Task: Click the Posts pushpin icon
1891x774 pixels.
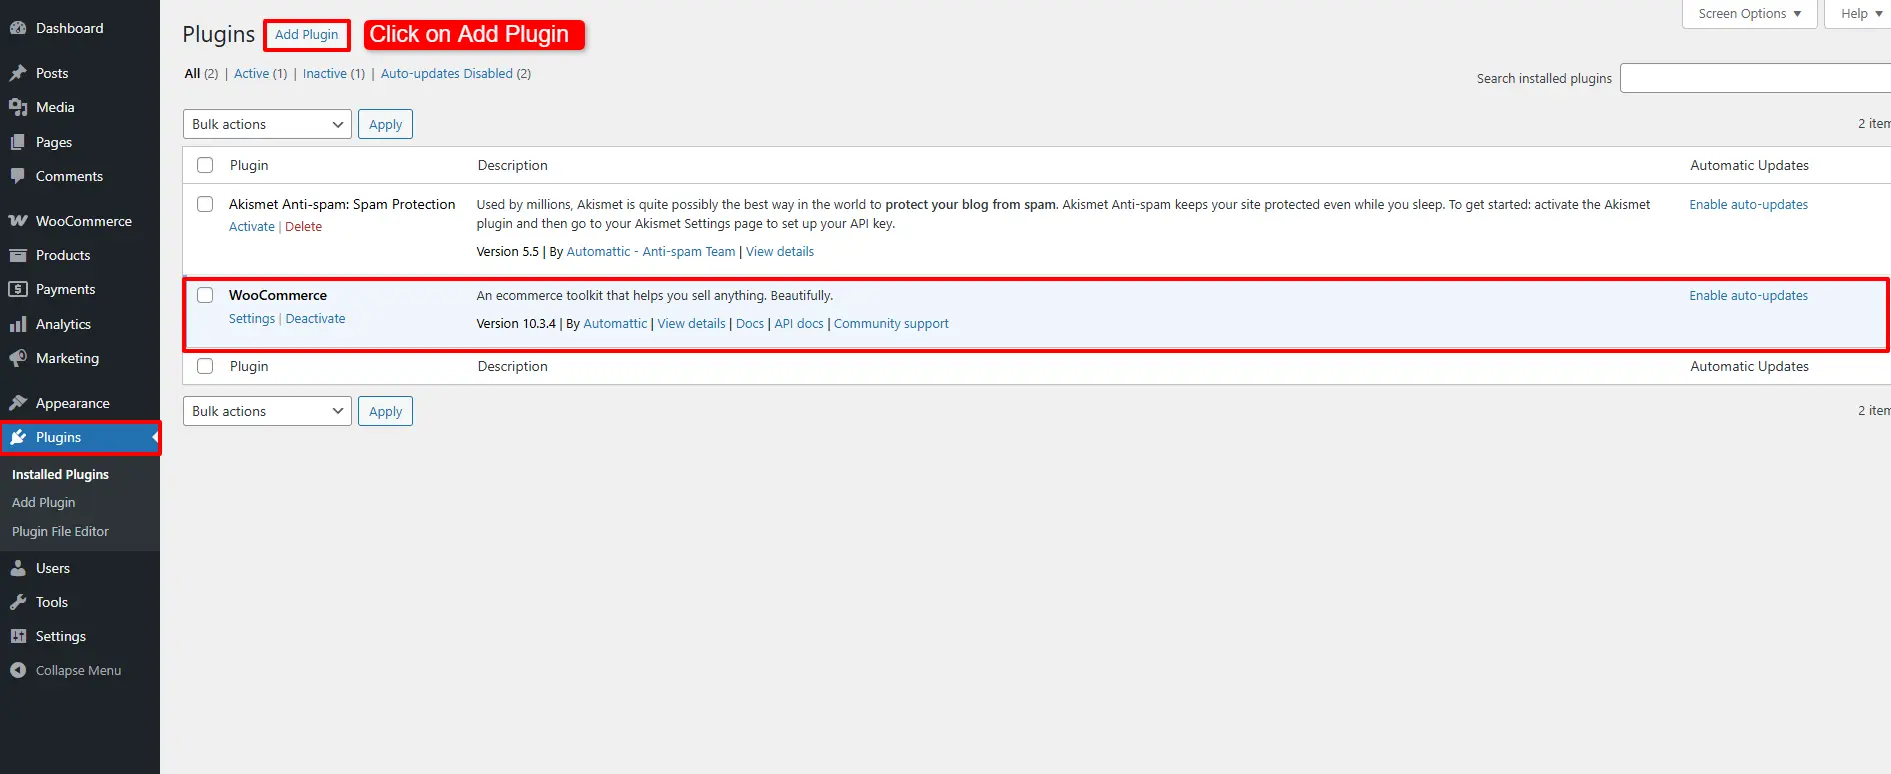Action: click(x=18, y=73)
